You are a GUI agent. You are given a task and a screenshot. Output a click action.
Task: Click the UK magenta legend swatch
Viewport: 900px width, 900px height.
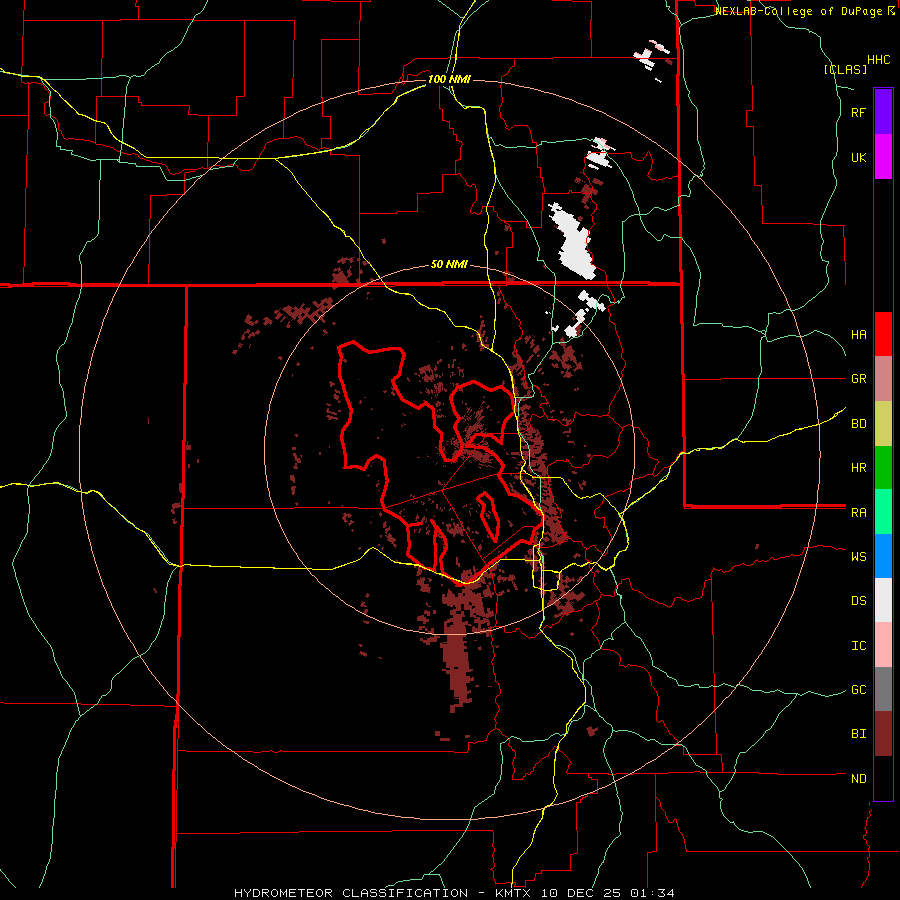pos(883,157)
